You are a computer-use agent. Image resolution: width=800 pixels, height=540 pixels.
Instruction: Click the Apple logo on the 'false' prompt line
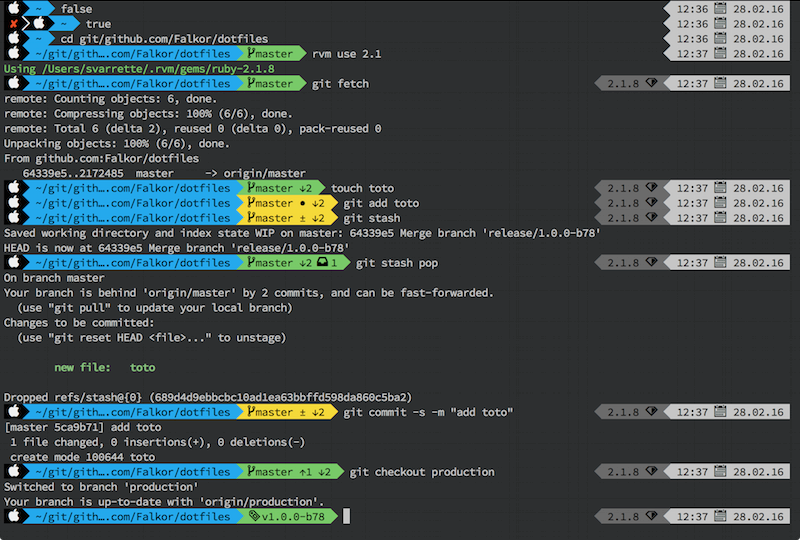tap(14, 8)
